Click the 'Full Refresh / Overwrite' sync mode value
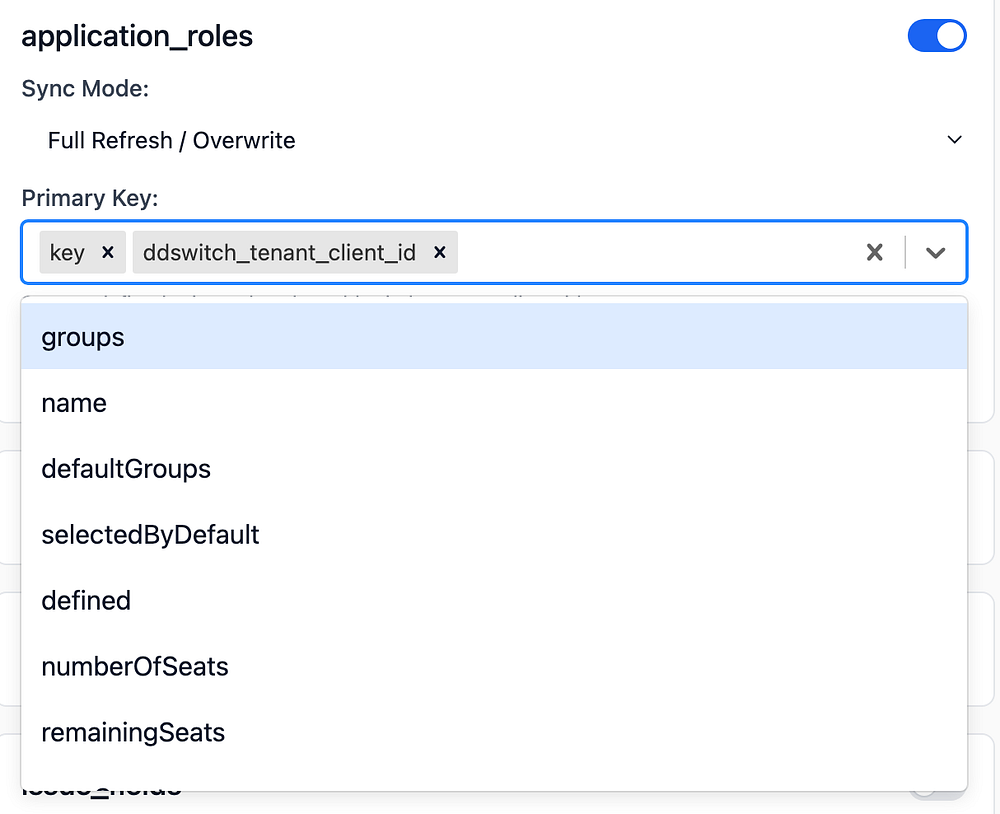Viewport: 1000px width, 814px height. coord(172,141)
